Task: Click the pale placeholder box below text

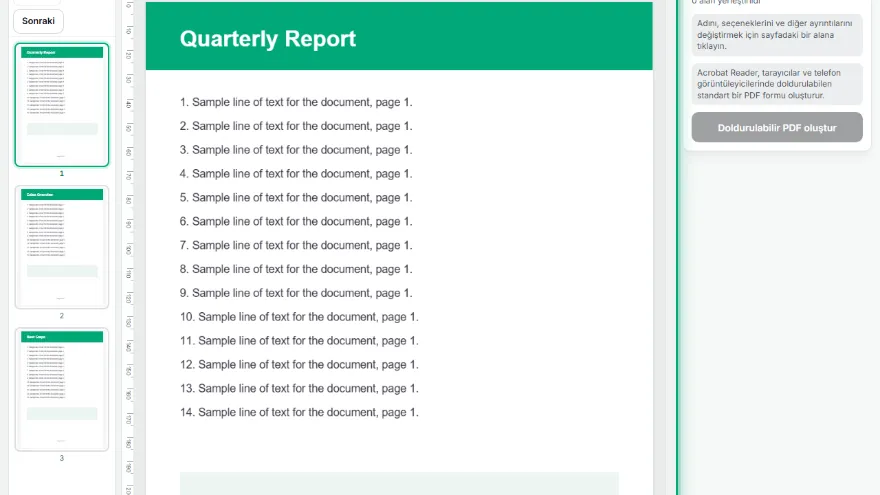Action: point(399,484)
